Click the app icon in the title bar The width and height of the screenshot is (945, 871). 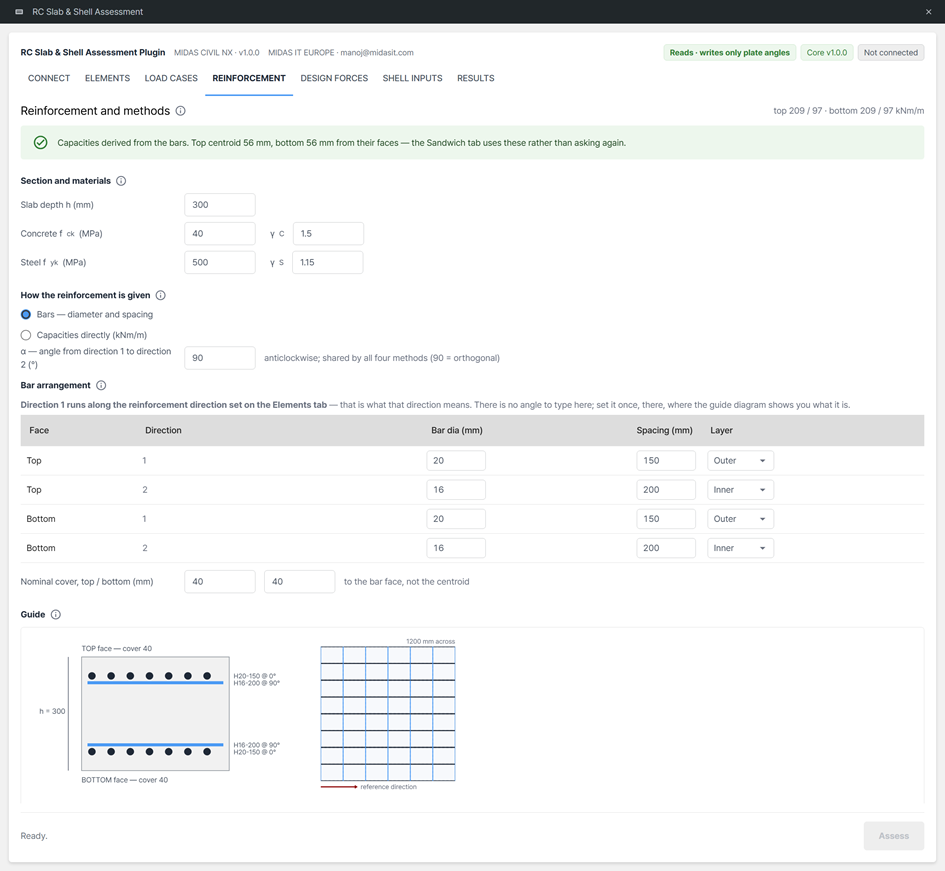(x=19, y=11)
